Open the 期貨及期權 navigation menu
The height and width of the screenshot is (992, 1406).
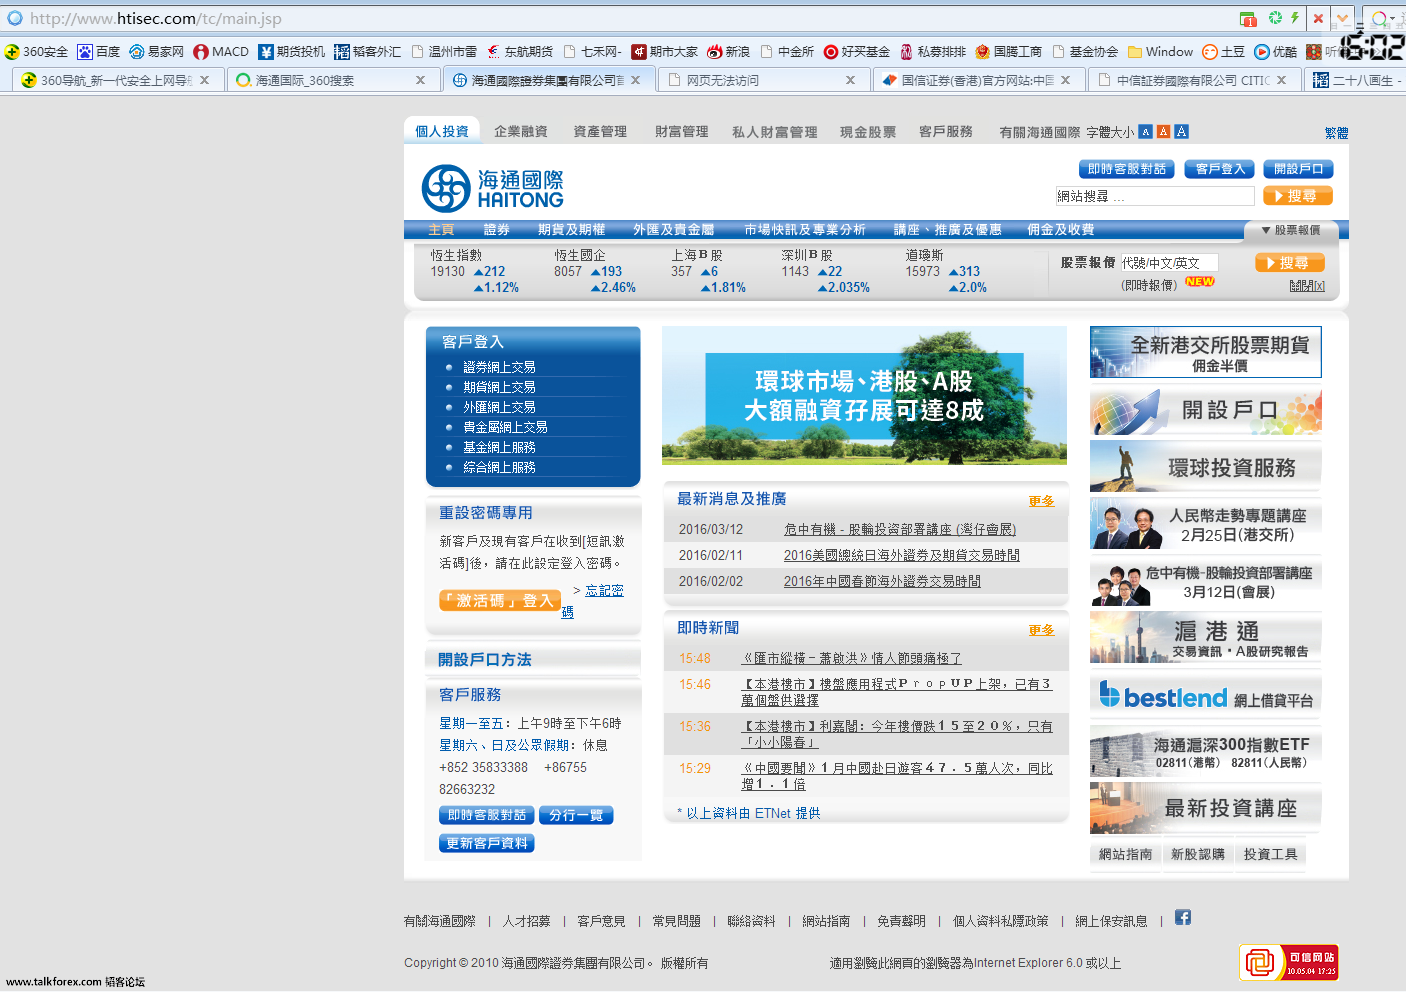pyautogui.click(x=571, y=230)
